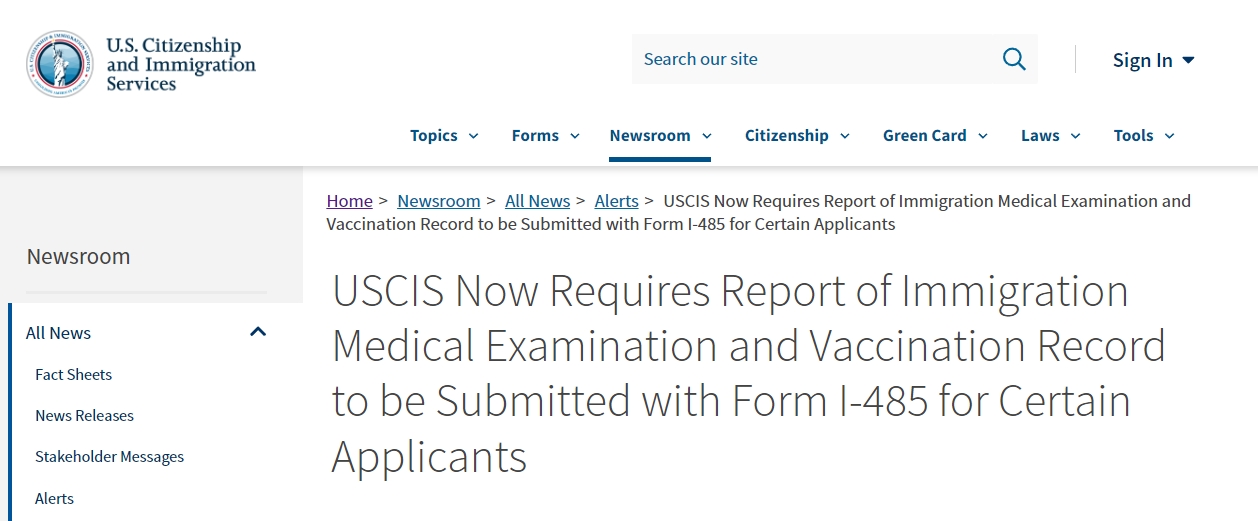Expand the Citizenship menu

[797, 136]
